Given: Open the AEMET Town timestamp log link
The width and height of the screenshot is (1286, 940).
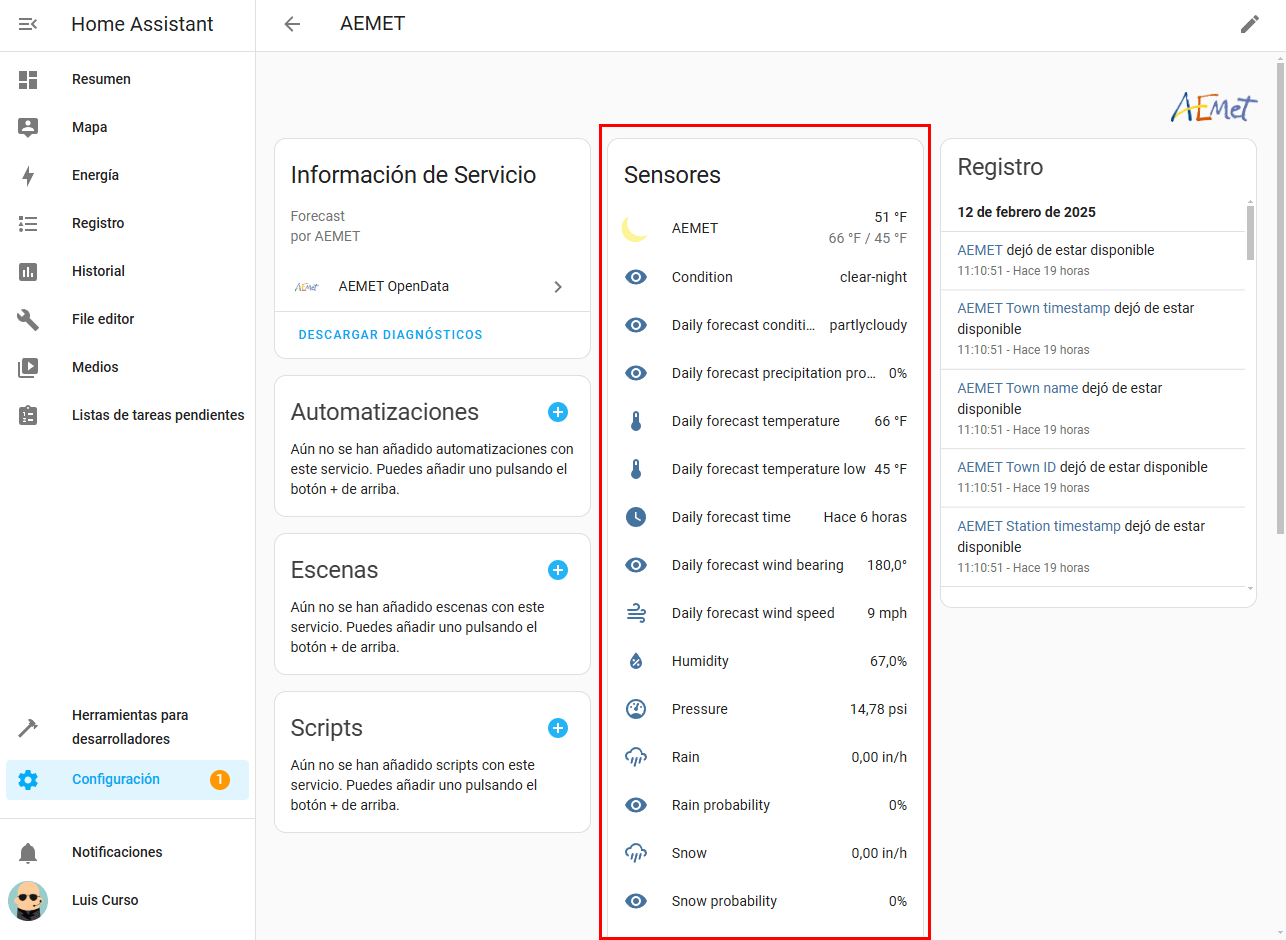Looking at the screenshot, I should pos(1033,308).
